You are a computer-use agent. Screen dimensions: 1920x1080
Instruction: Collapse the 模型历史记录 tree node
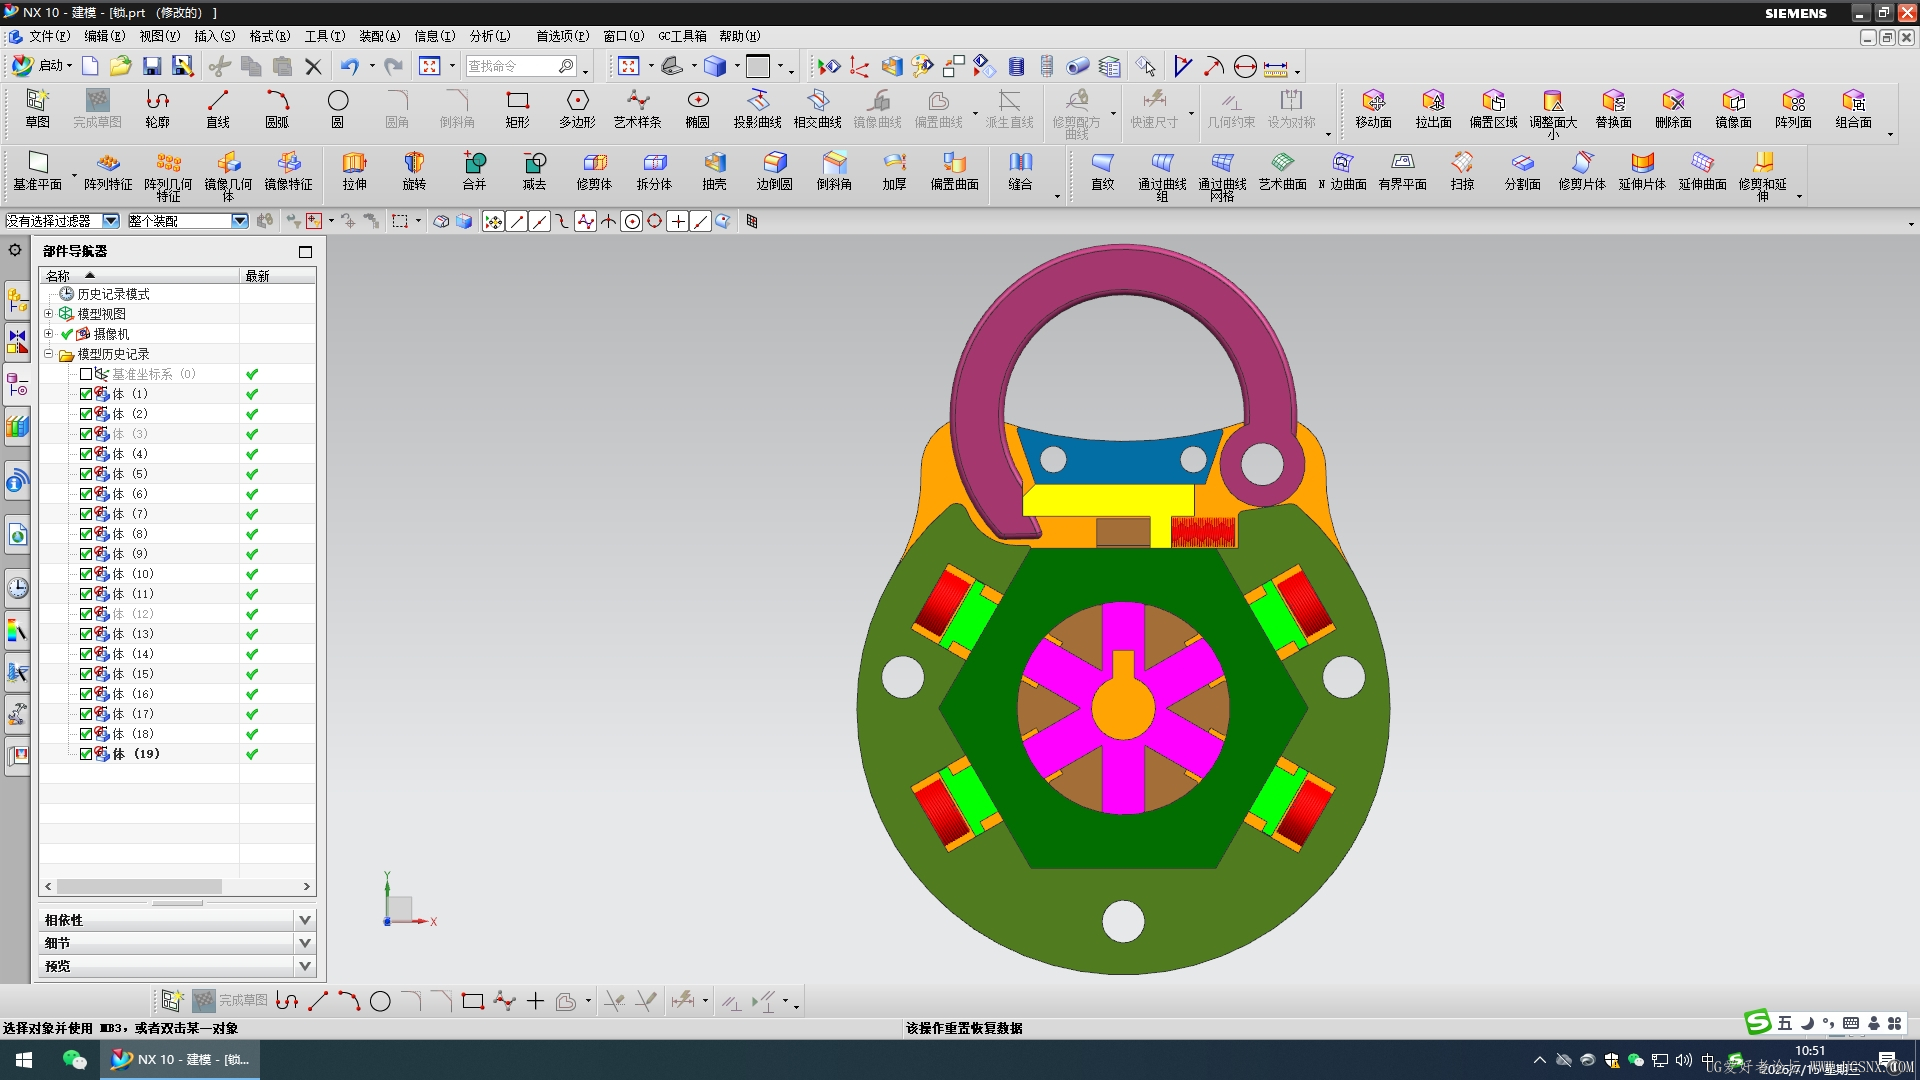(48, 354)
